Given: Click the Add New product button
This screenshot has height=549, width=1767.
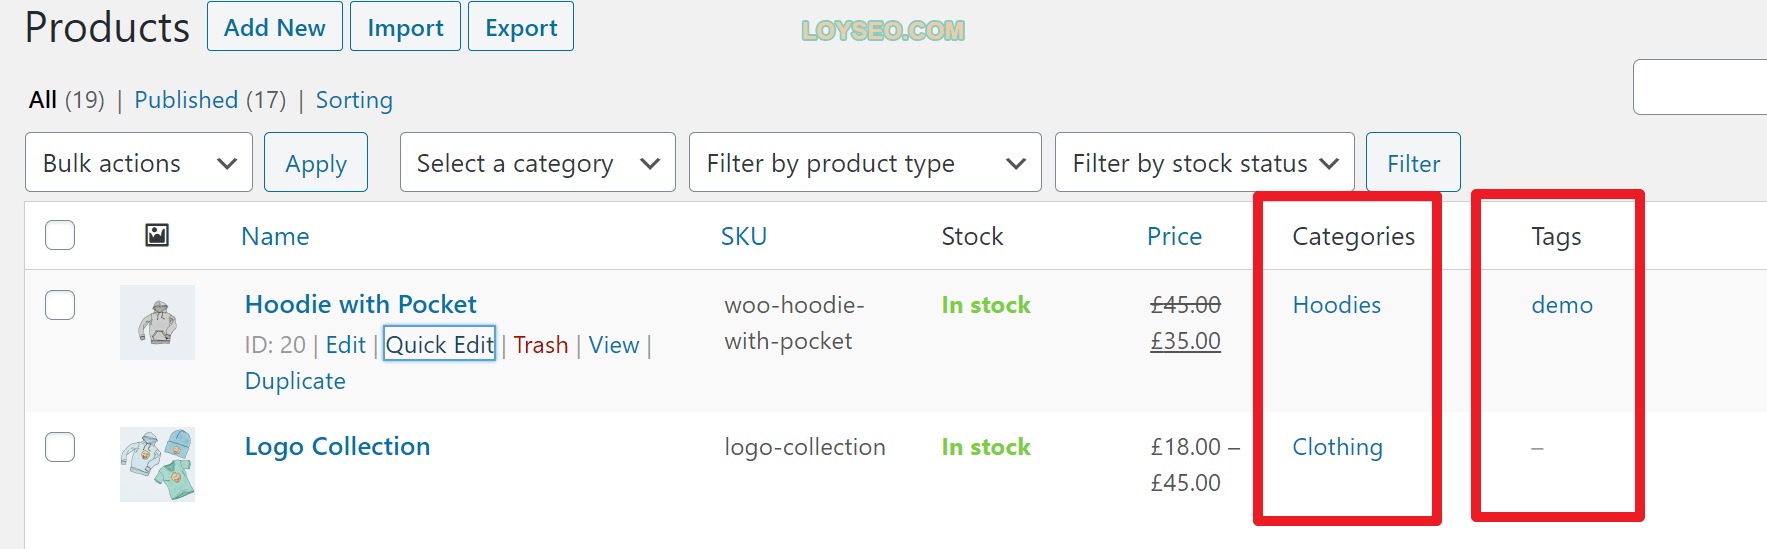Looking at the screenshot, I should (275, 27).
